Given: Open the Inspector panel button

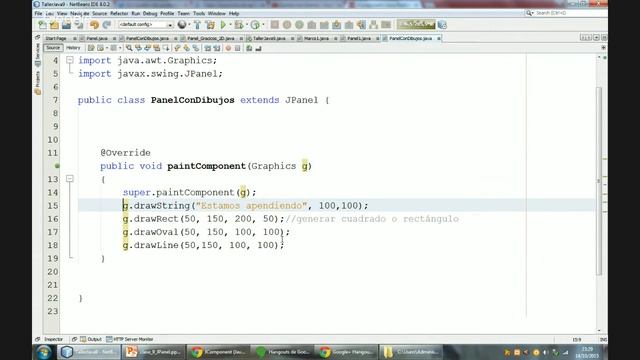Looking at the screenshot, I should (x=53, y=339).
